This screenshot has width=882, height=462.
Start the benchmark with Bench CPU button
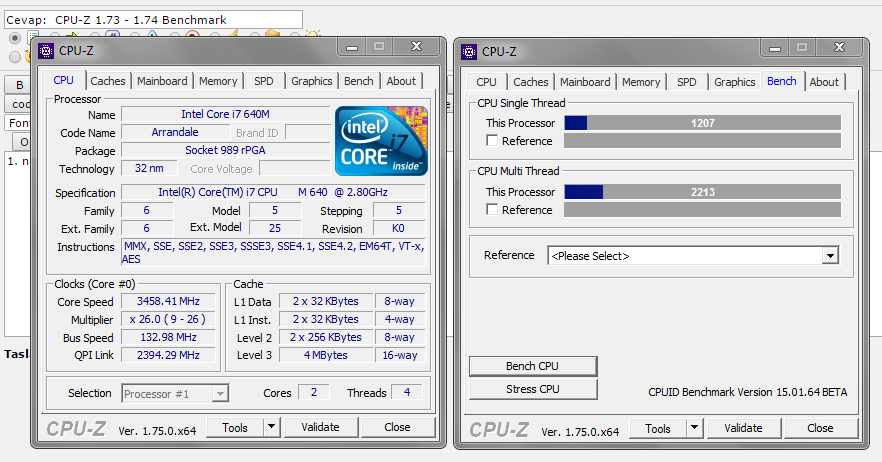click(533, 366)
